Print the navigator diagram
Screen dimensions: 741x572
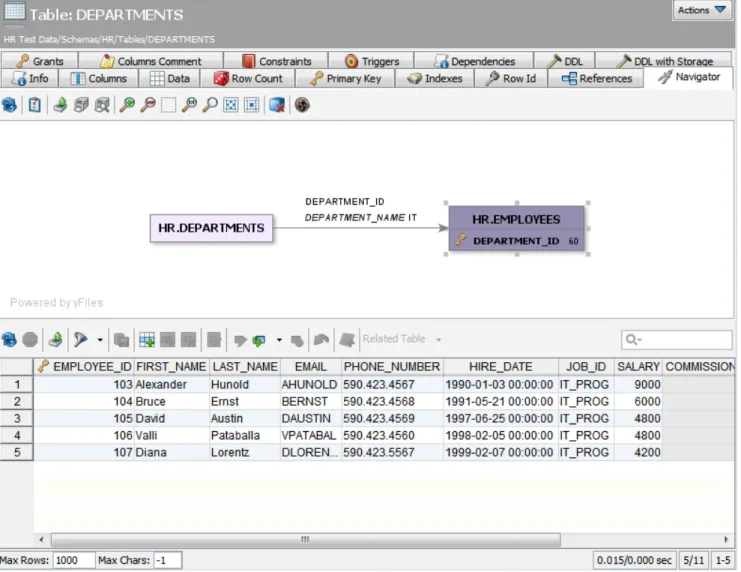point(81,104)
